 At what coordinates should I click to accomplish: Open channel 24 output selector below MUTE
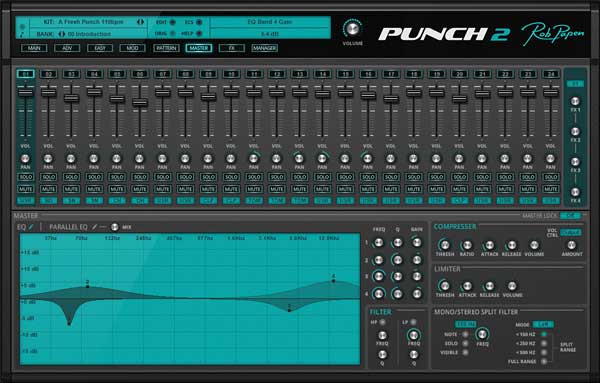[550, 200]
